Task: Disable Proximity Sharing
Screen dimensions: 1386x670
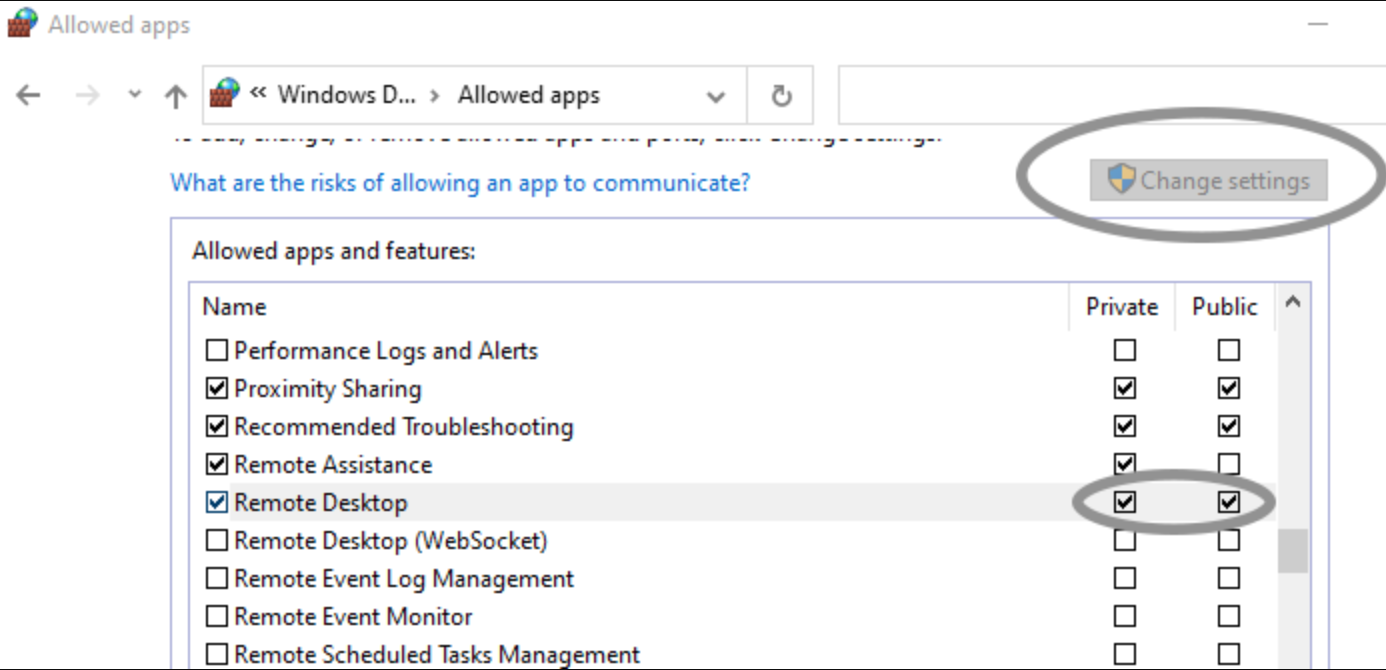Action: [216, 388]
